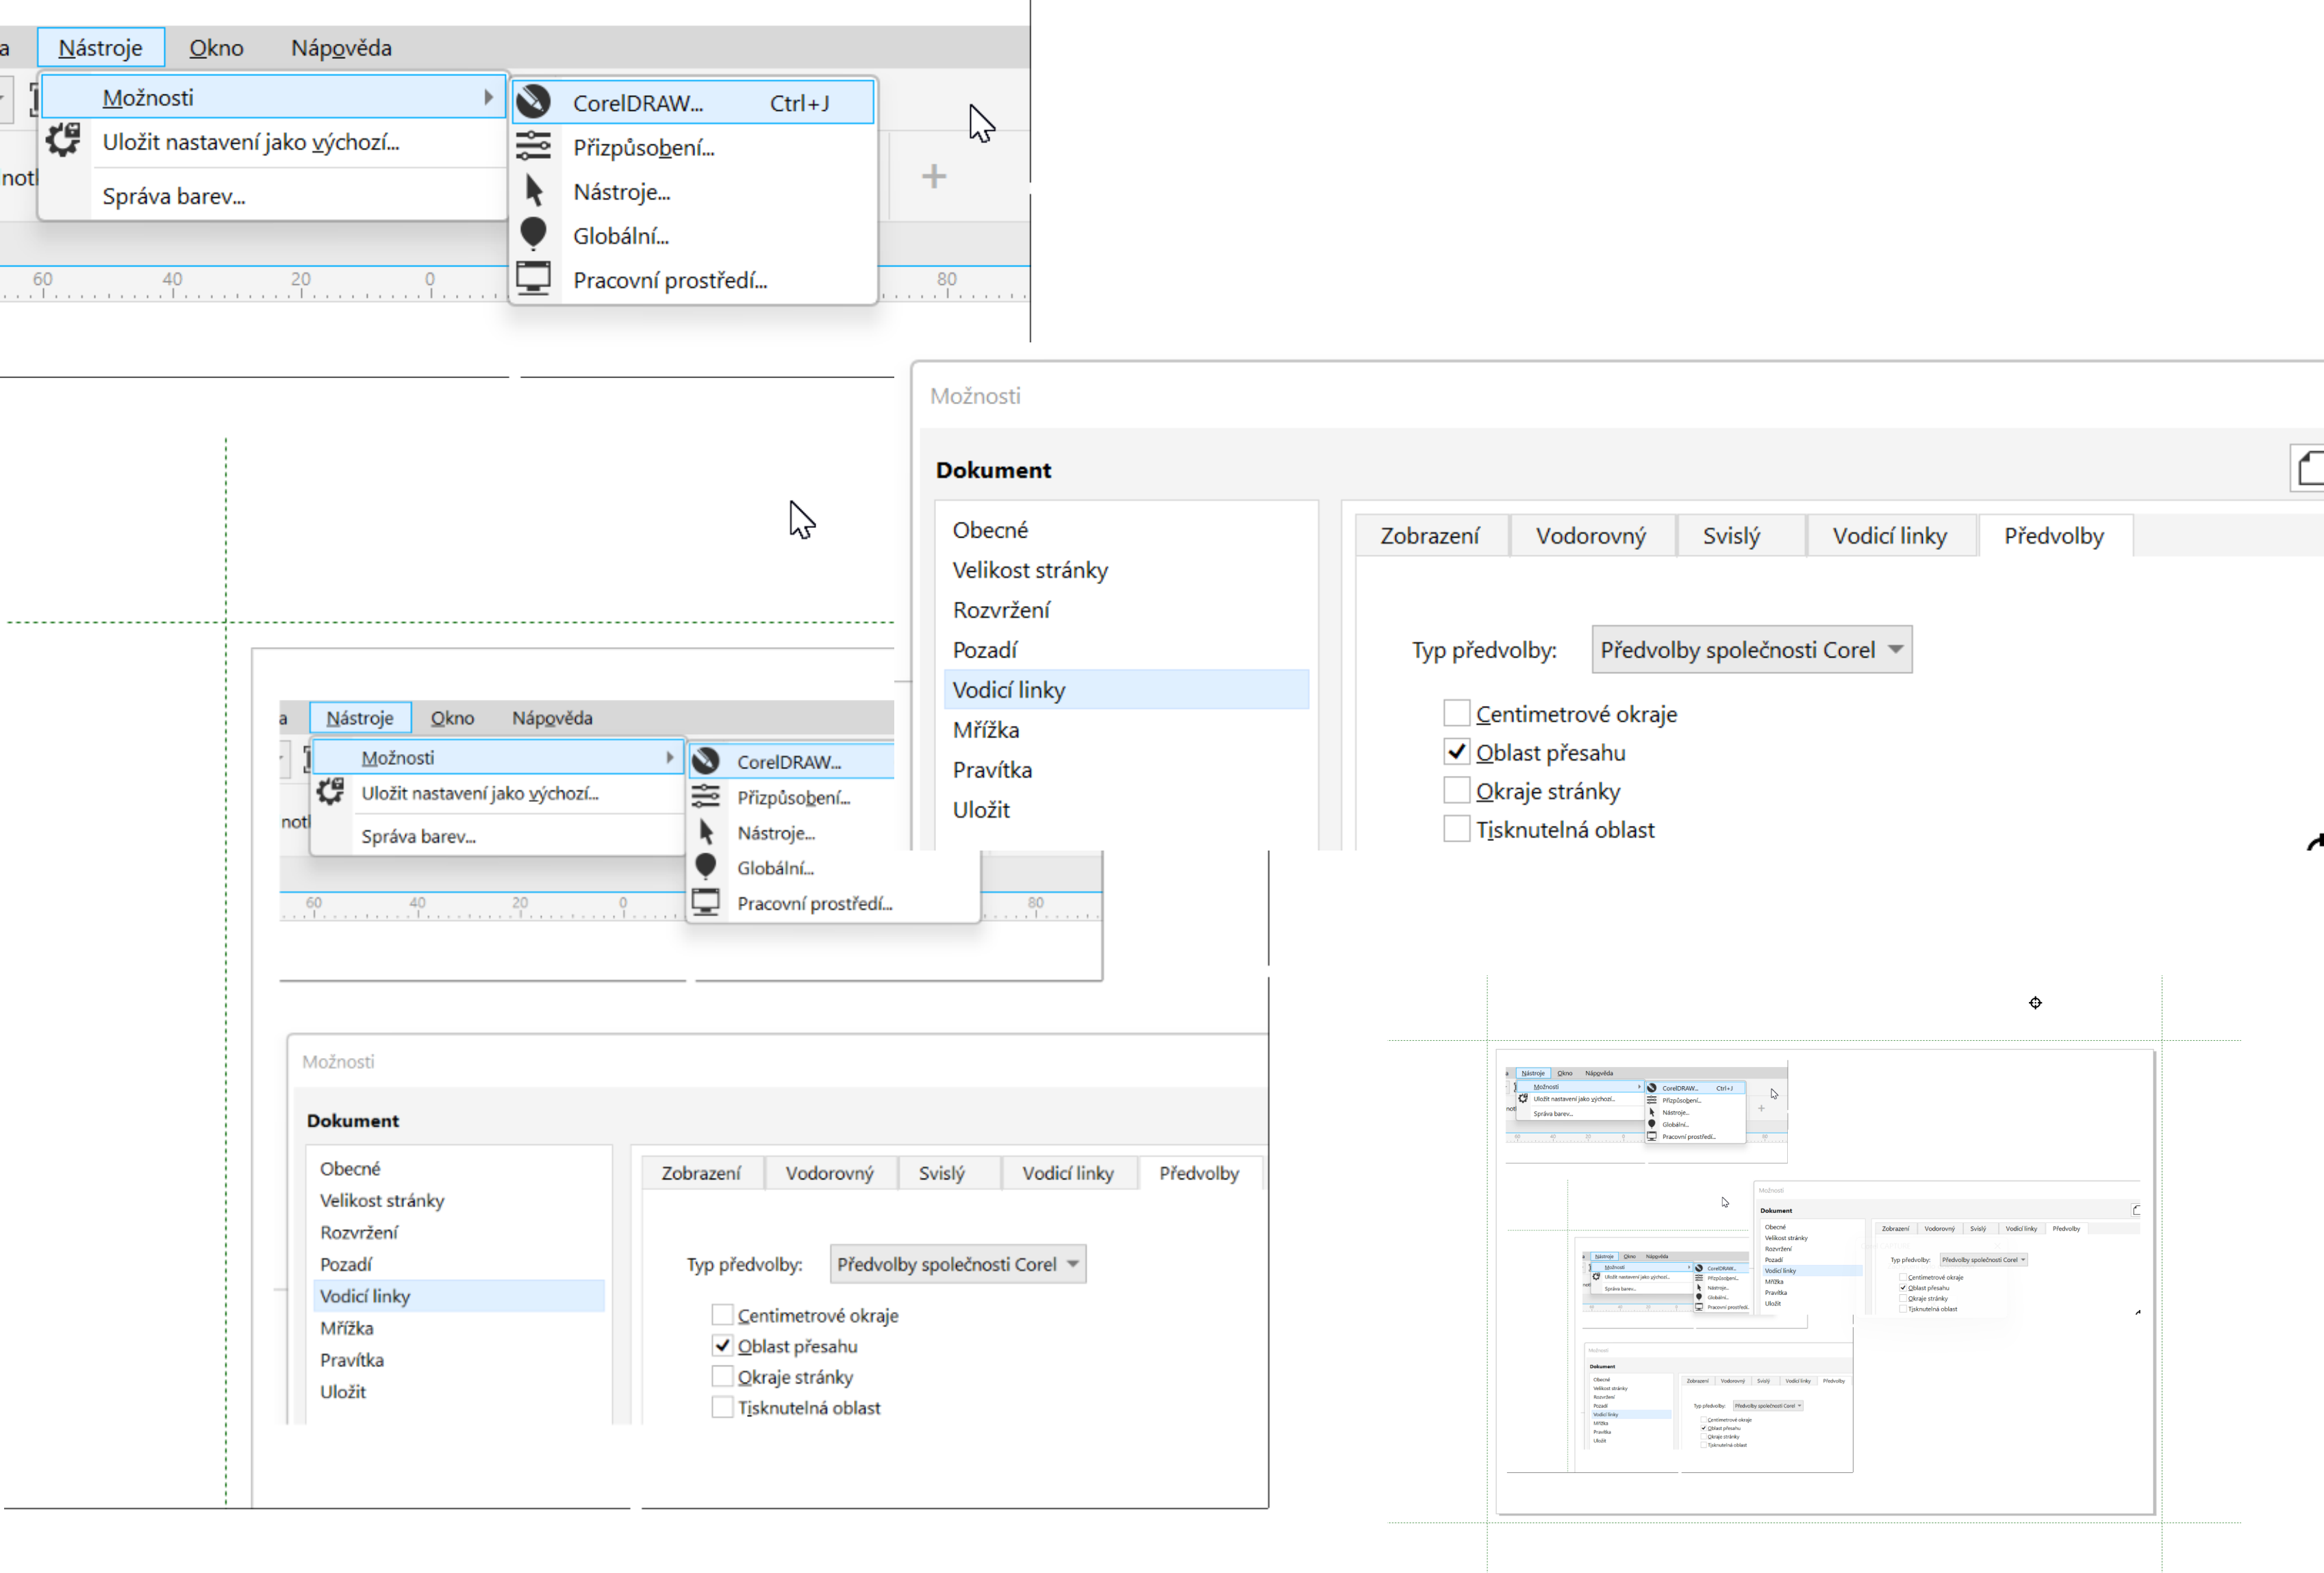Open the Nástroje menu
Image resolution: width=2324 pixels, height=1573 pixels.
[x=100, y=47]
